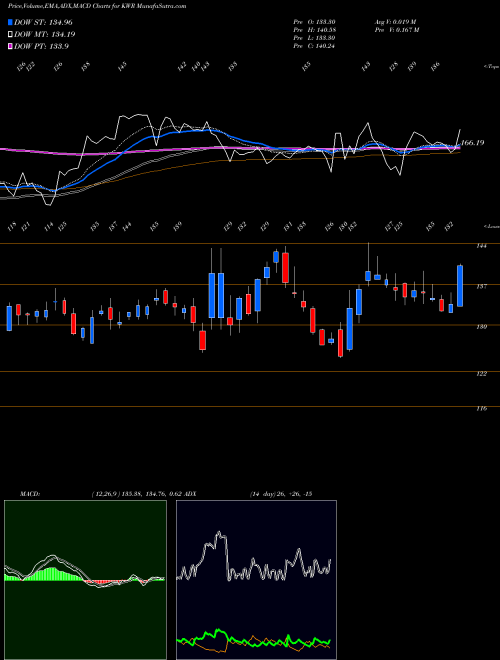Click the 116 price axis label
Viewport: 500px width, 660px height.
point(481,408)
